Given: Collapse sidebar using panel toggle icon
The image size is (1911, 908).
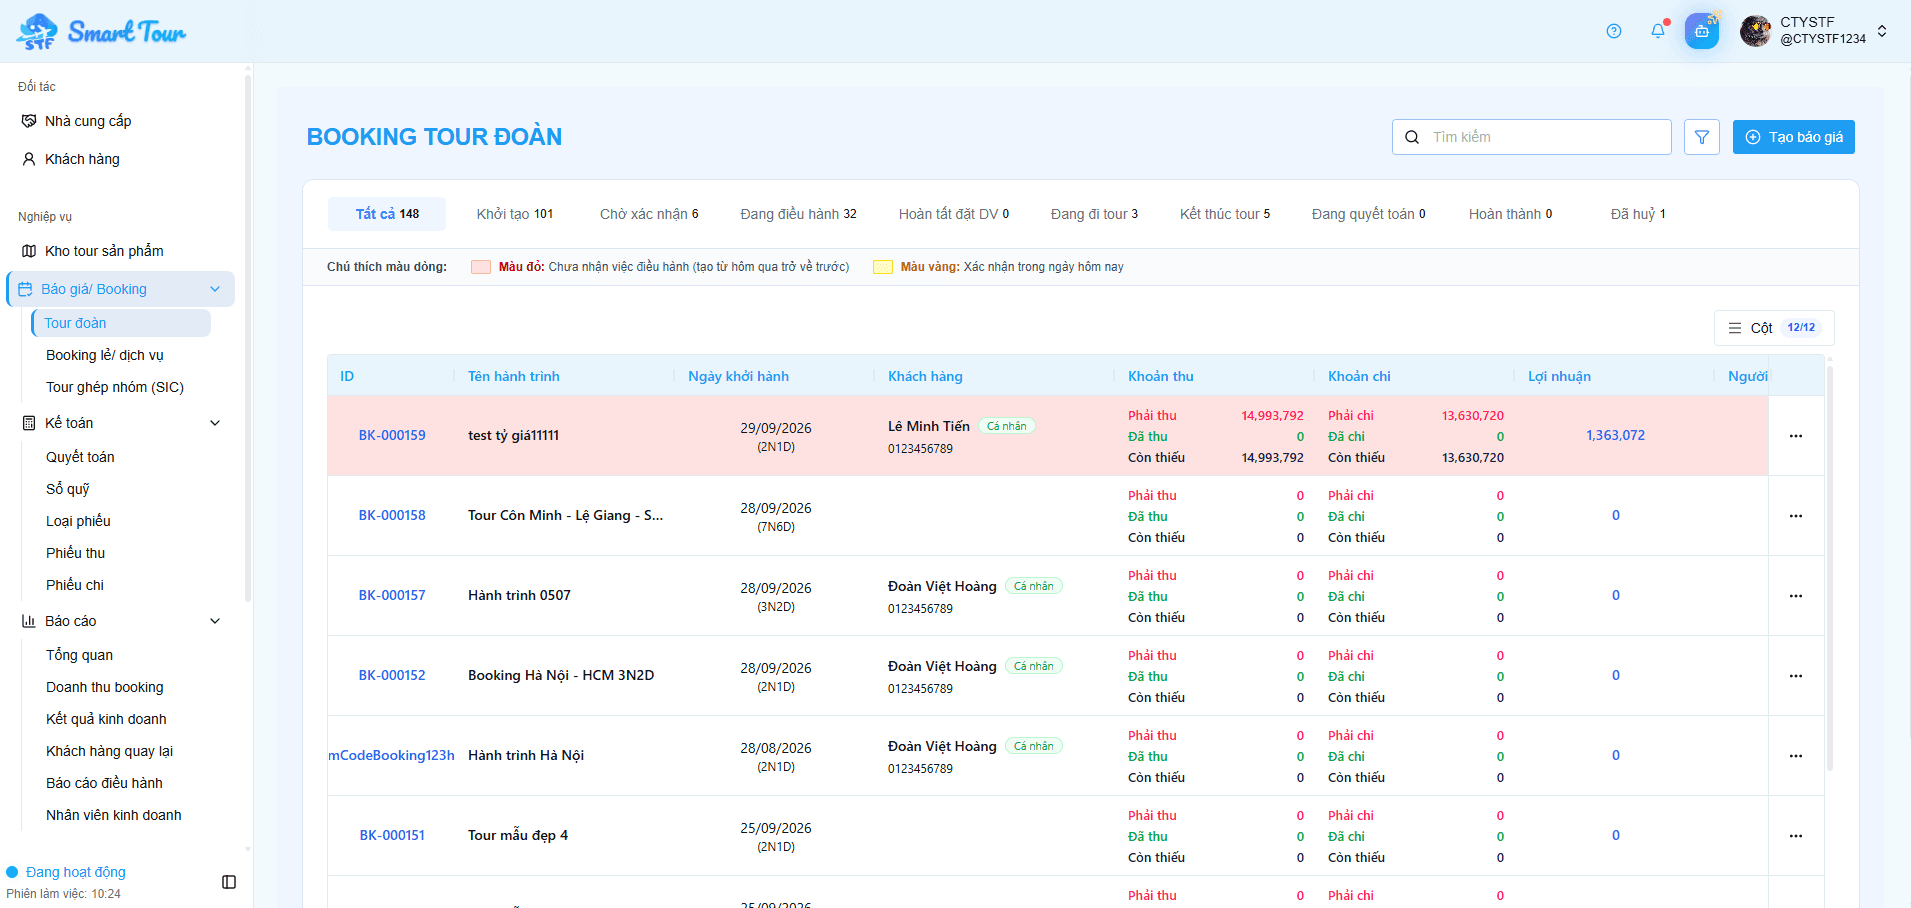Looking at the screenshot, I should (x=229, y=882).
